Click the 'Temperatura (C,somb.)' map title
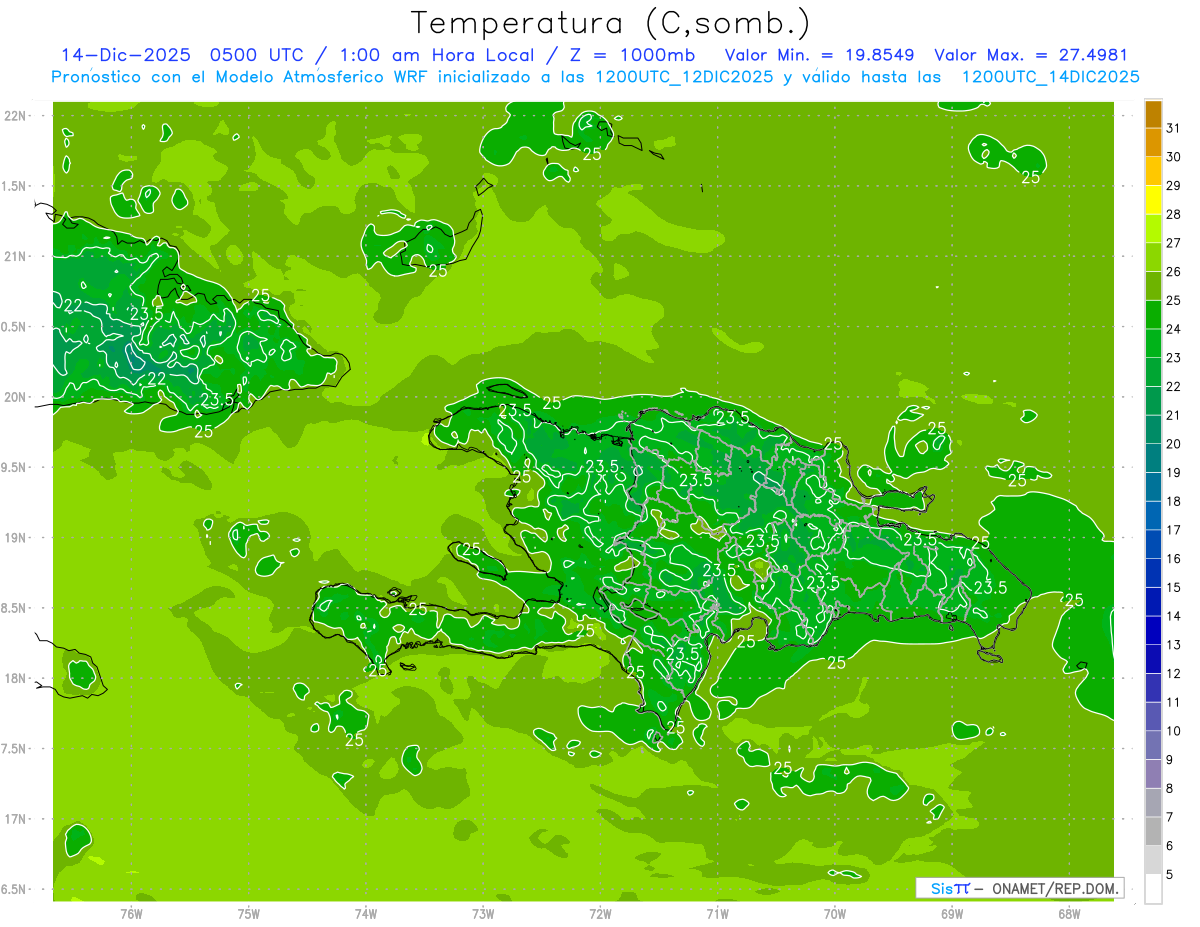1200x927 pixels. [611, 23]
